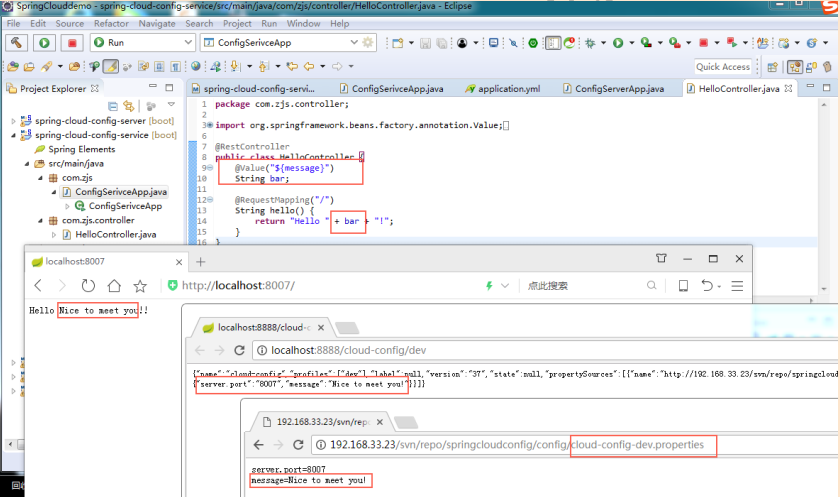The height and width of the screenshot is (497, 840).
Task: Click the localhost:8007 address bar
Action: point(321,285)
